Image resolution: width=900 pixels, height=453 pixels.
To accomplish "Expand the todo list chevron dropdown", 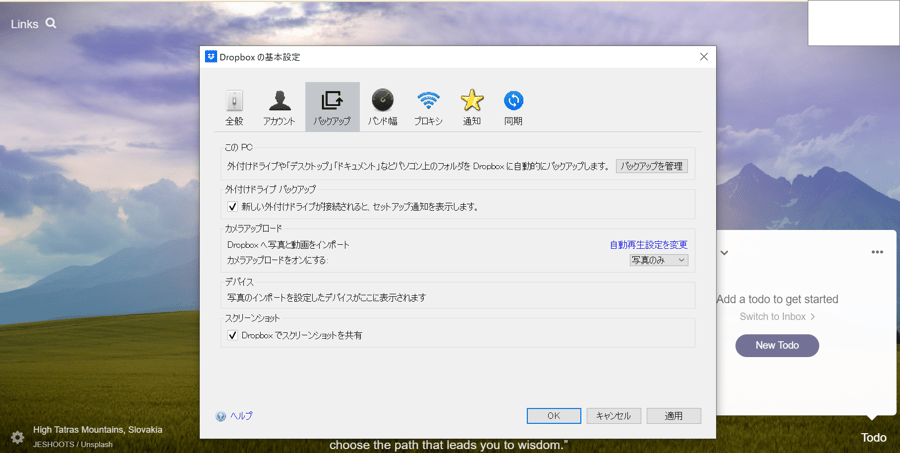I will (x=724, y=253).
